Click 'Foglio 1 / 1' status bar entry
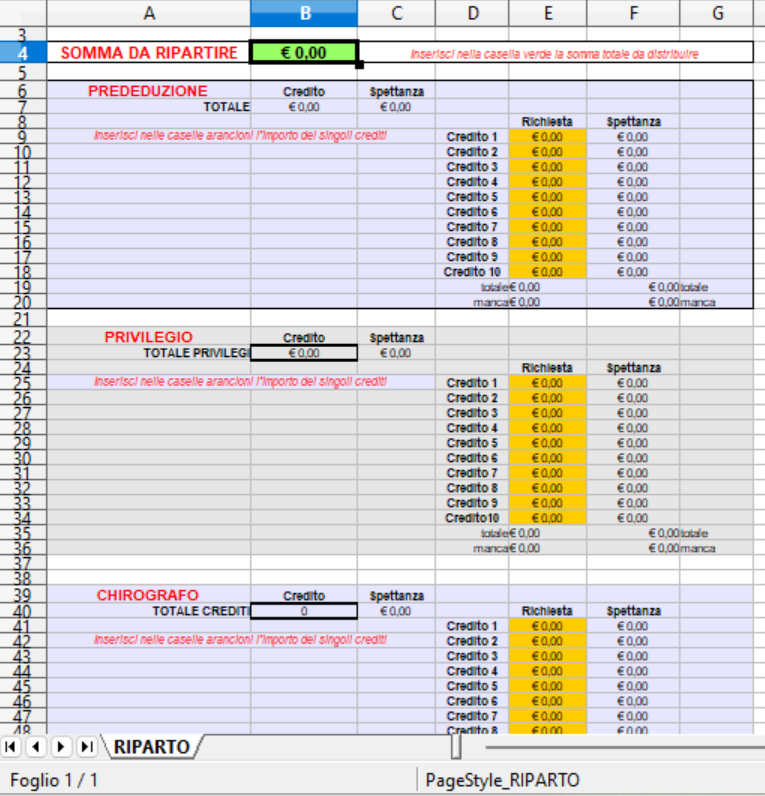Image resolution: width=765 pixels, height=796 pixels. (54, 780)
